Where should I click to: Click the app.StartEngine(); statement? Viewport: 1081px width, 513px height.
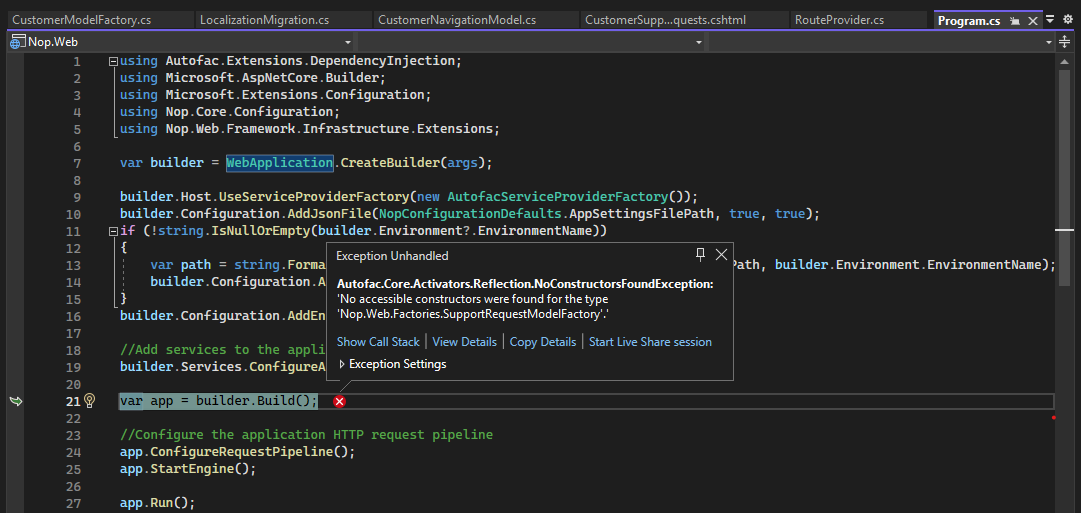coord(188,469)
